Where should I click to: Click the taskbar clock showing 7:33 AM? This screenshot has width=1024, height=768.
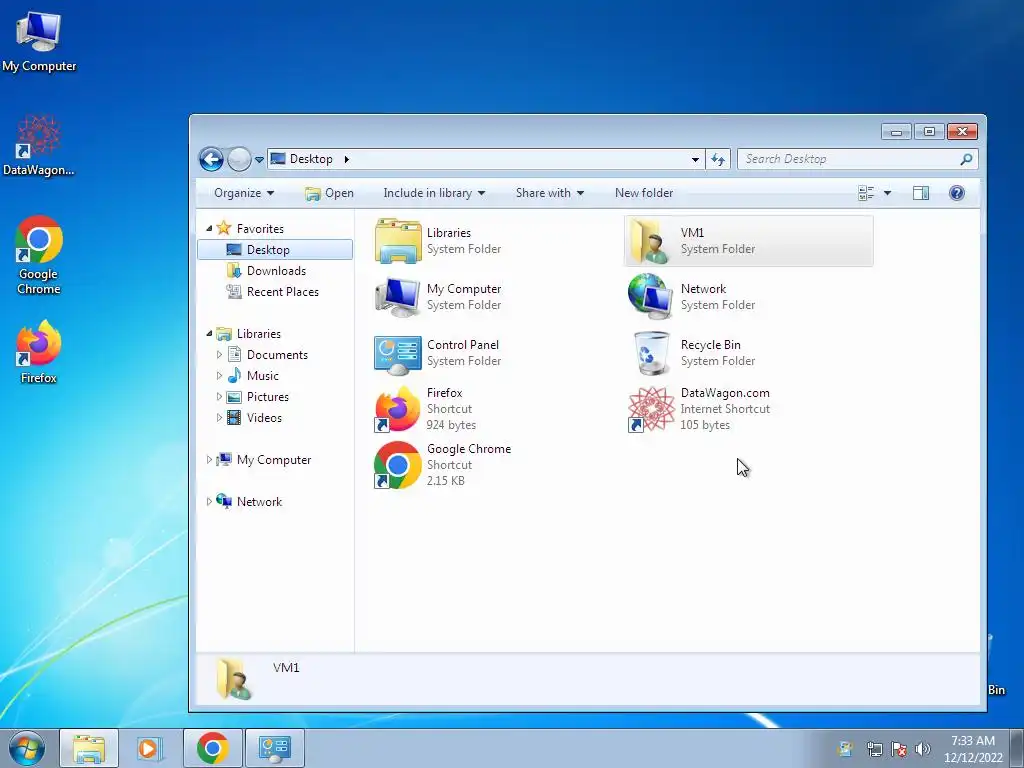pos(973,748)
